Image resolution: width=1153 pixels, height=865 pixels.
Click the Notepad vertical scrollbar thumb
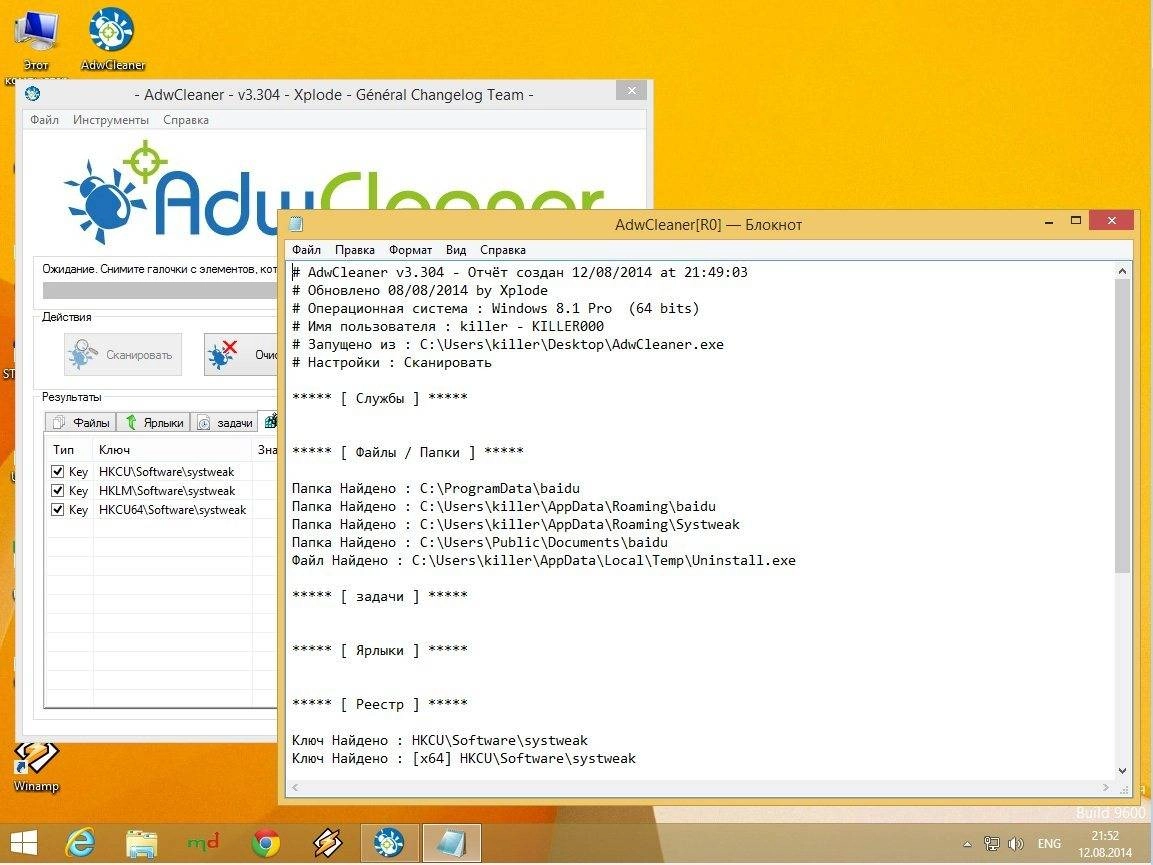click(x=1122, y=427)
